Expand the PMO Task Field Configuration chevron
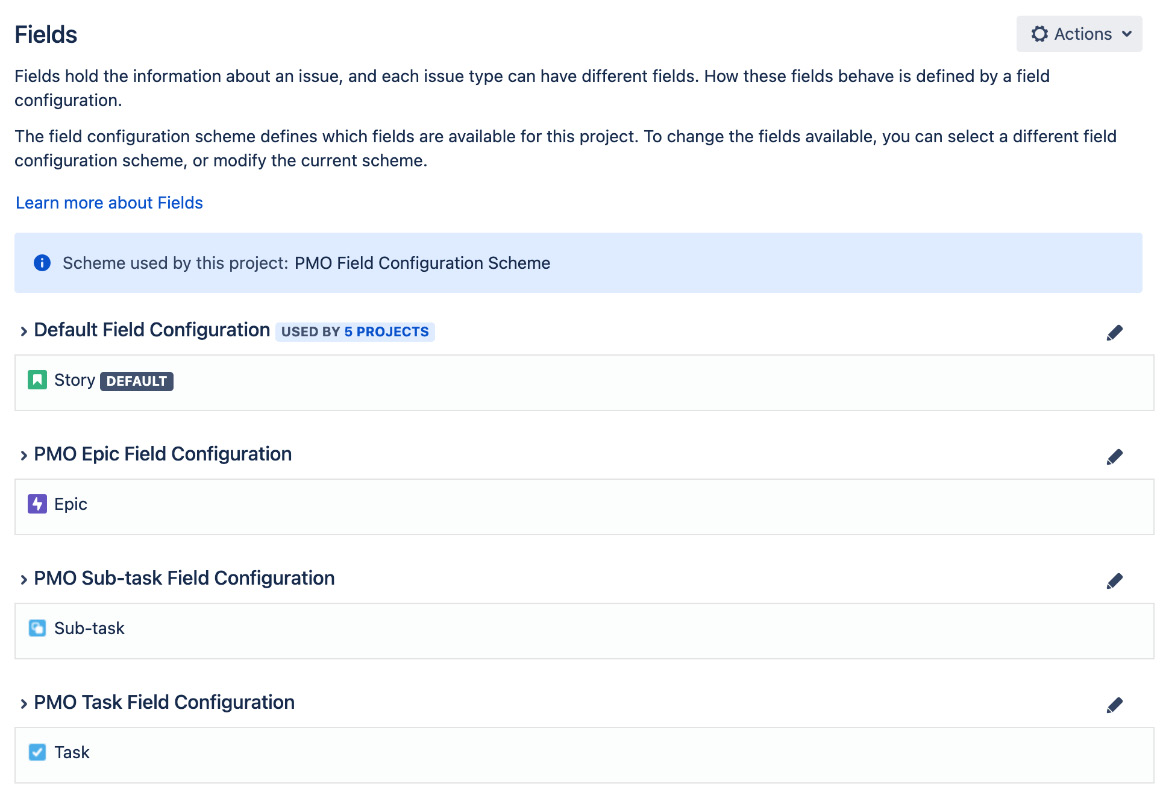This screenshot has width=1163, height=798. pyautogui.click(x=23, y=703)
